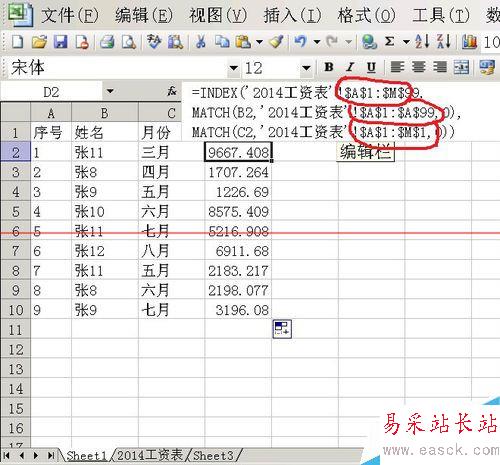Select row 11 header

(x=16, y=330)
